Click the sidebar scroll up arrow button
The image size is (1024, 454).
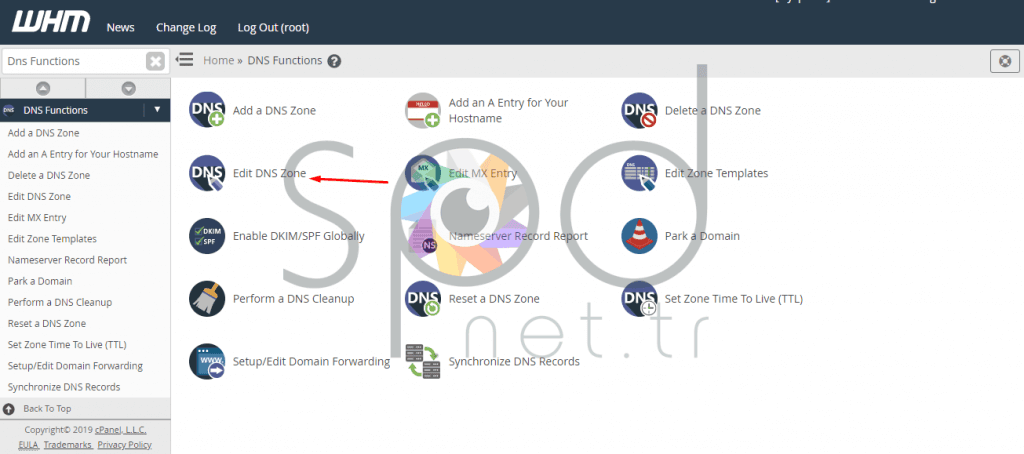coord(43,88)
